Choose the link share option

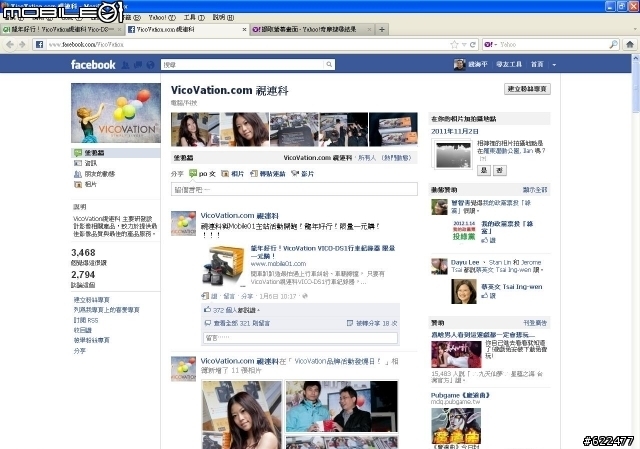pyautogui.click(x=268, y=173)
